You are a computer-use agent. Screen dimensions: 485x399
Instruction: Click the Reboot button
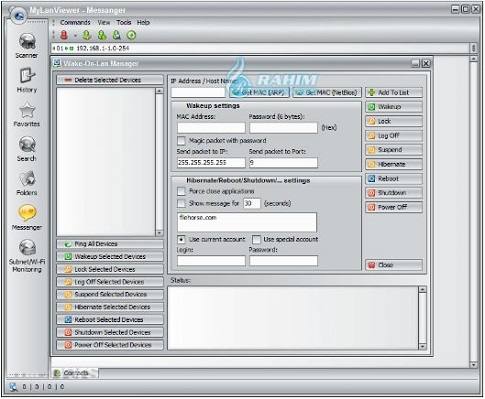(x=394, y=179)
